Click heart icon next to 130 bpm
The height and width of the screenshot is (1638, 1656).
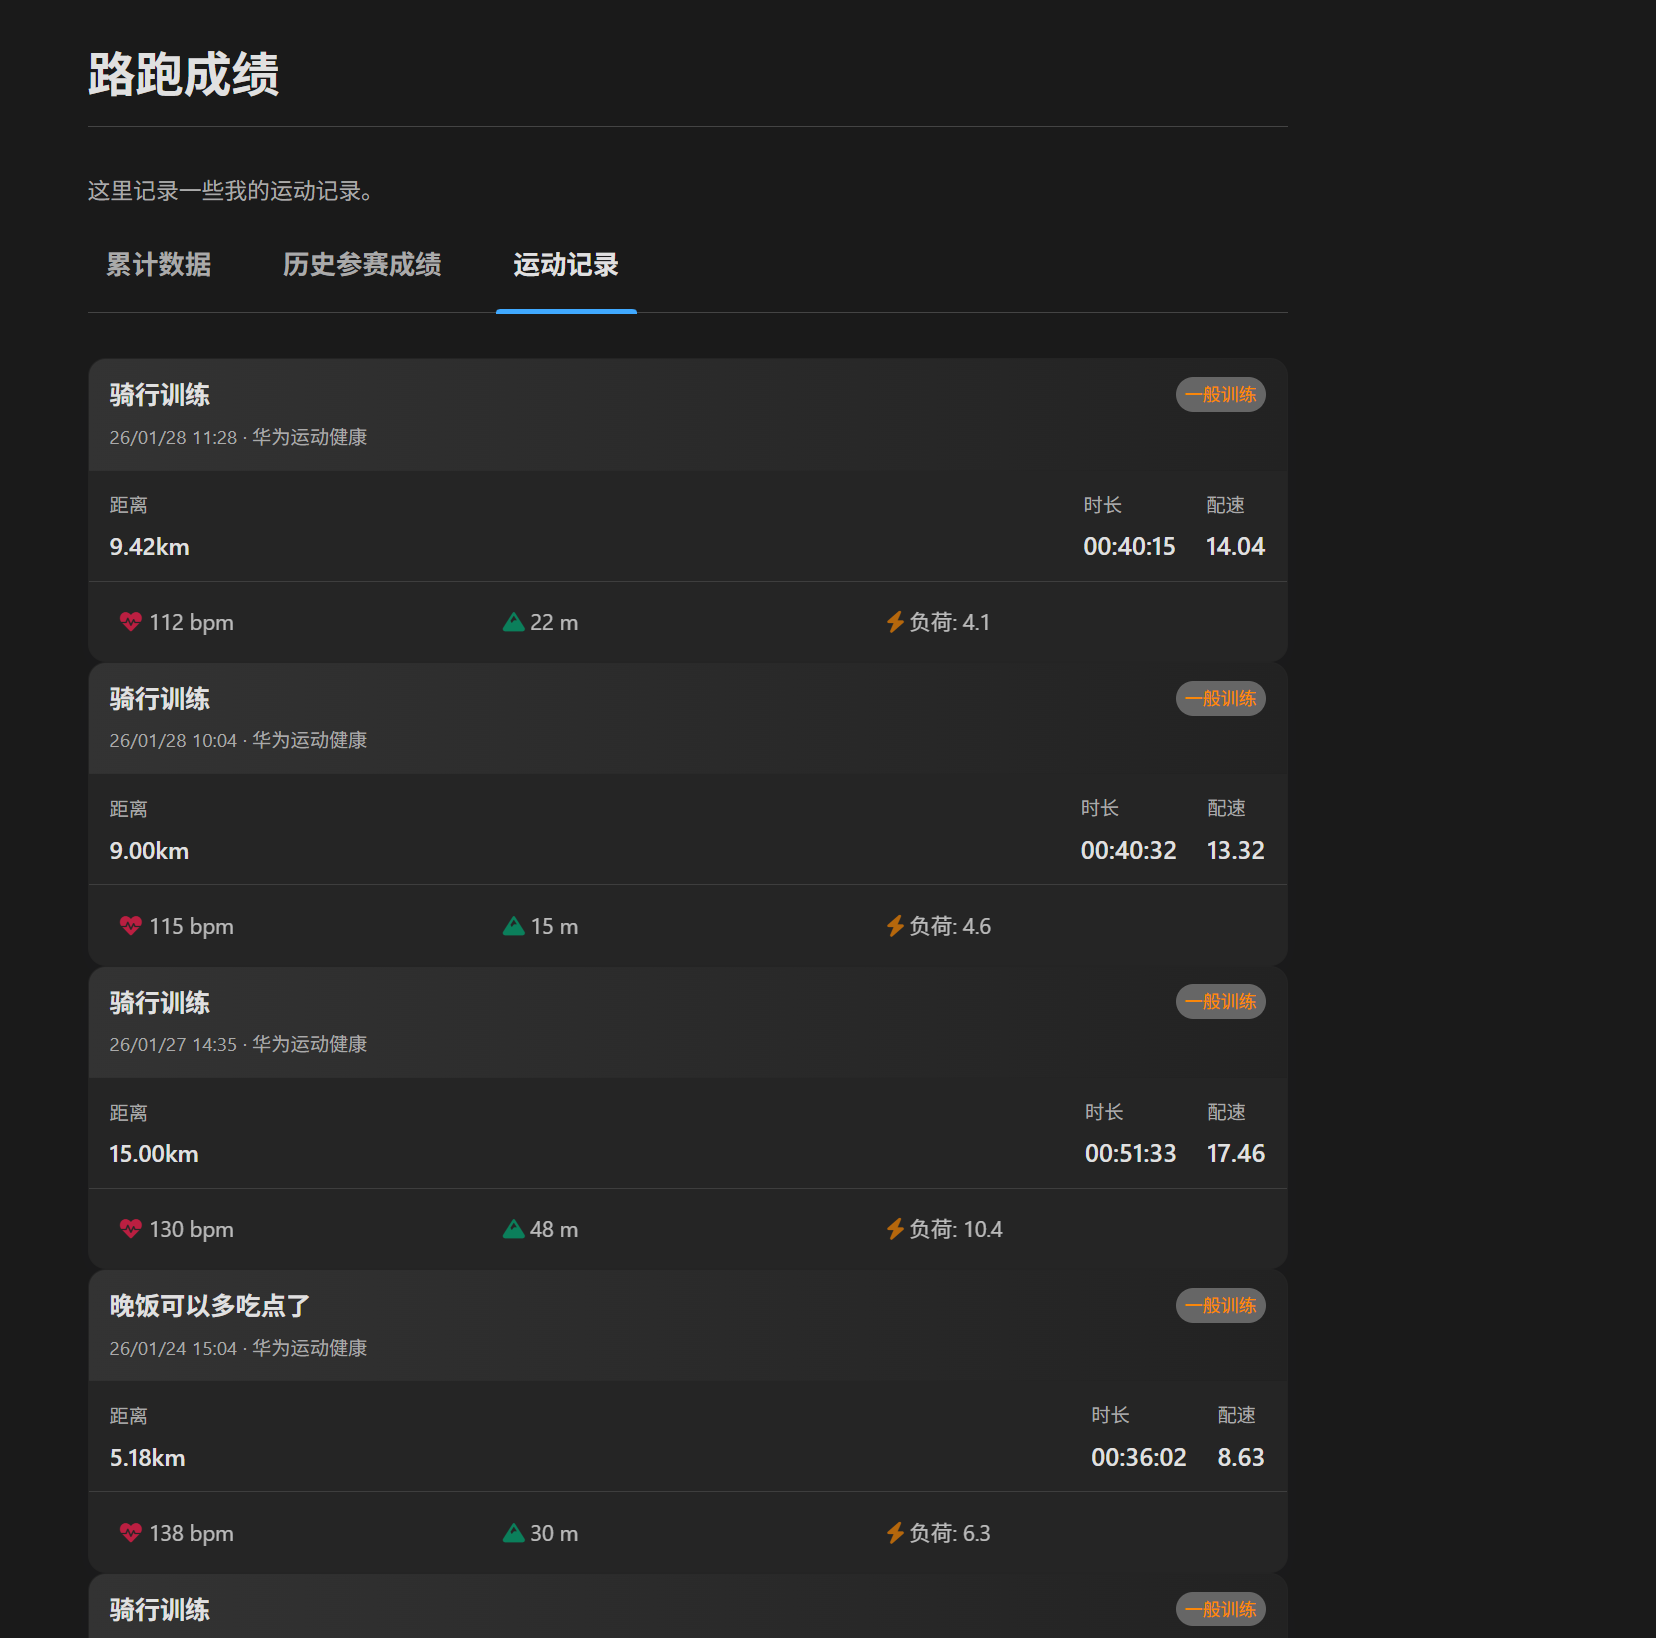click(x=130, y=1229)
